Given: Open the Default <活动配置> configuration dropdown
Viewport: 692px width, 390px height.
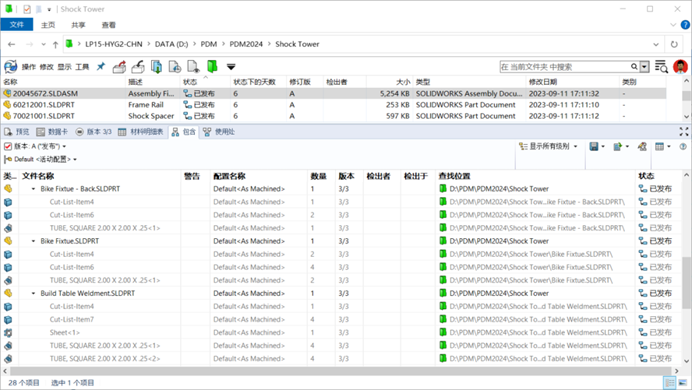Looking at the screenshot, I should pos(40,159).
